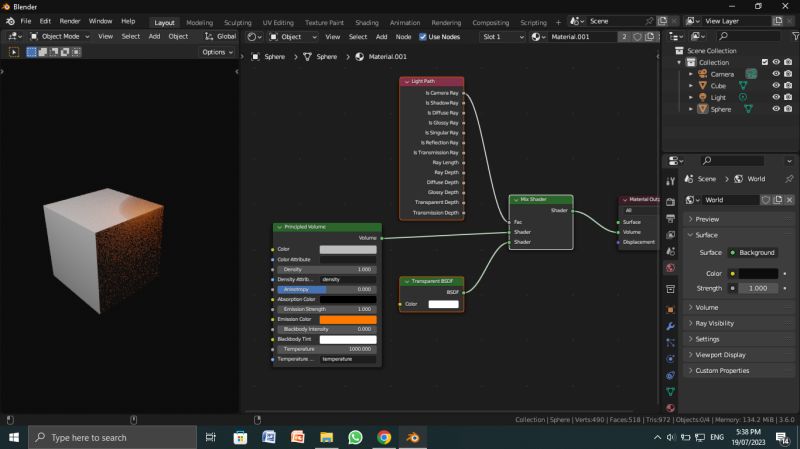The height and width of the screenshot is (449, 800).
Task: Toggle the Collection exclude checkbox
Action: coord(764,62)
